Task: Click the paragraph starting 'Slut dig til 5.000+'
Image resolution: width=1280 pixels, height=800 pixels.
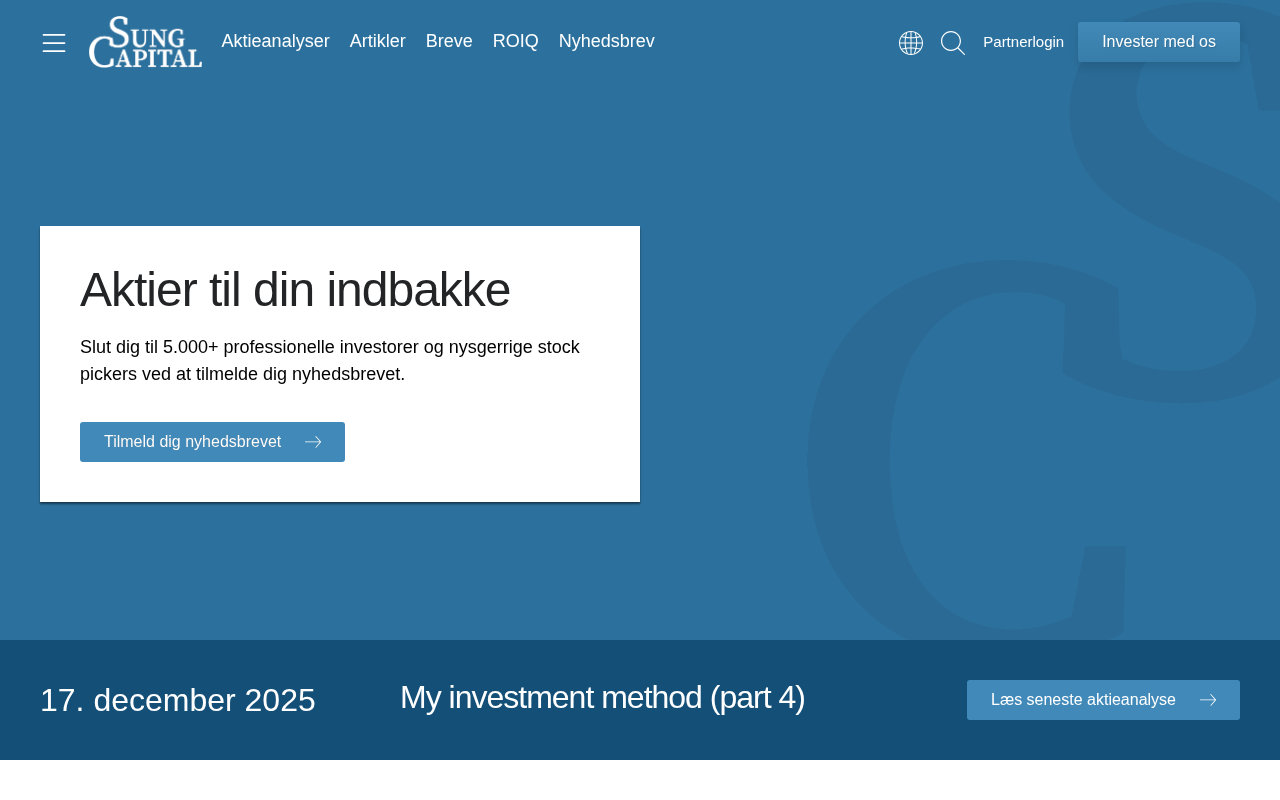Action: pyautogui.click(x=330, y=361)
